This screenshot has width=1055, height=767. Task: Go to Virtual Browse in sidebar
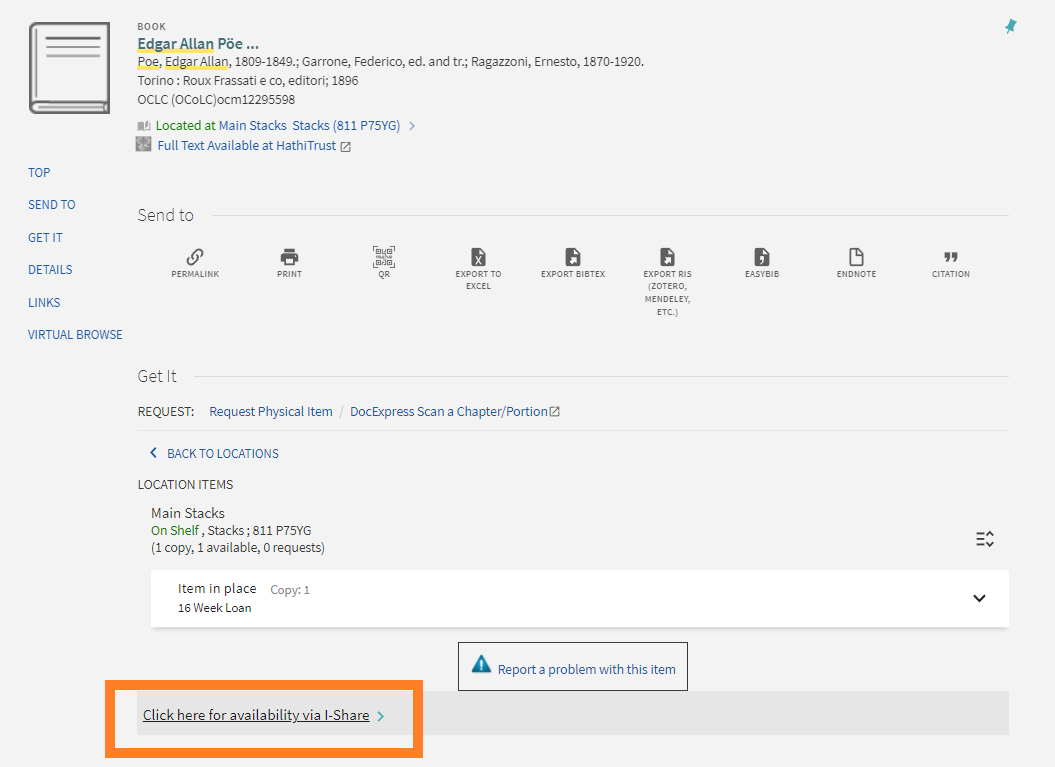[75, 335]
